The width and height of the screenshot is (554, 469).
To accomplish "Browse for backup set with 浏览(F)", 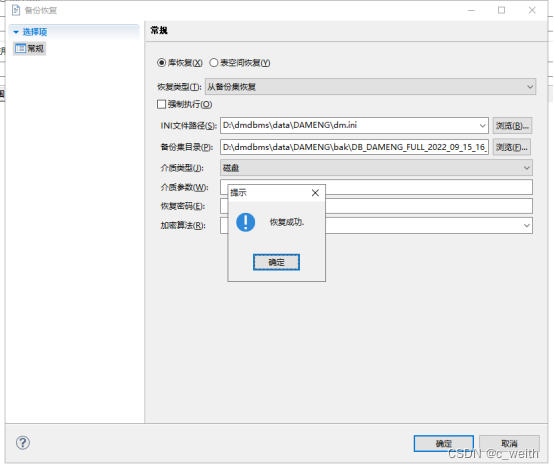I will tap(512, 147).
